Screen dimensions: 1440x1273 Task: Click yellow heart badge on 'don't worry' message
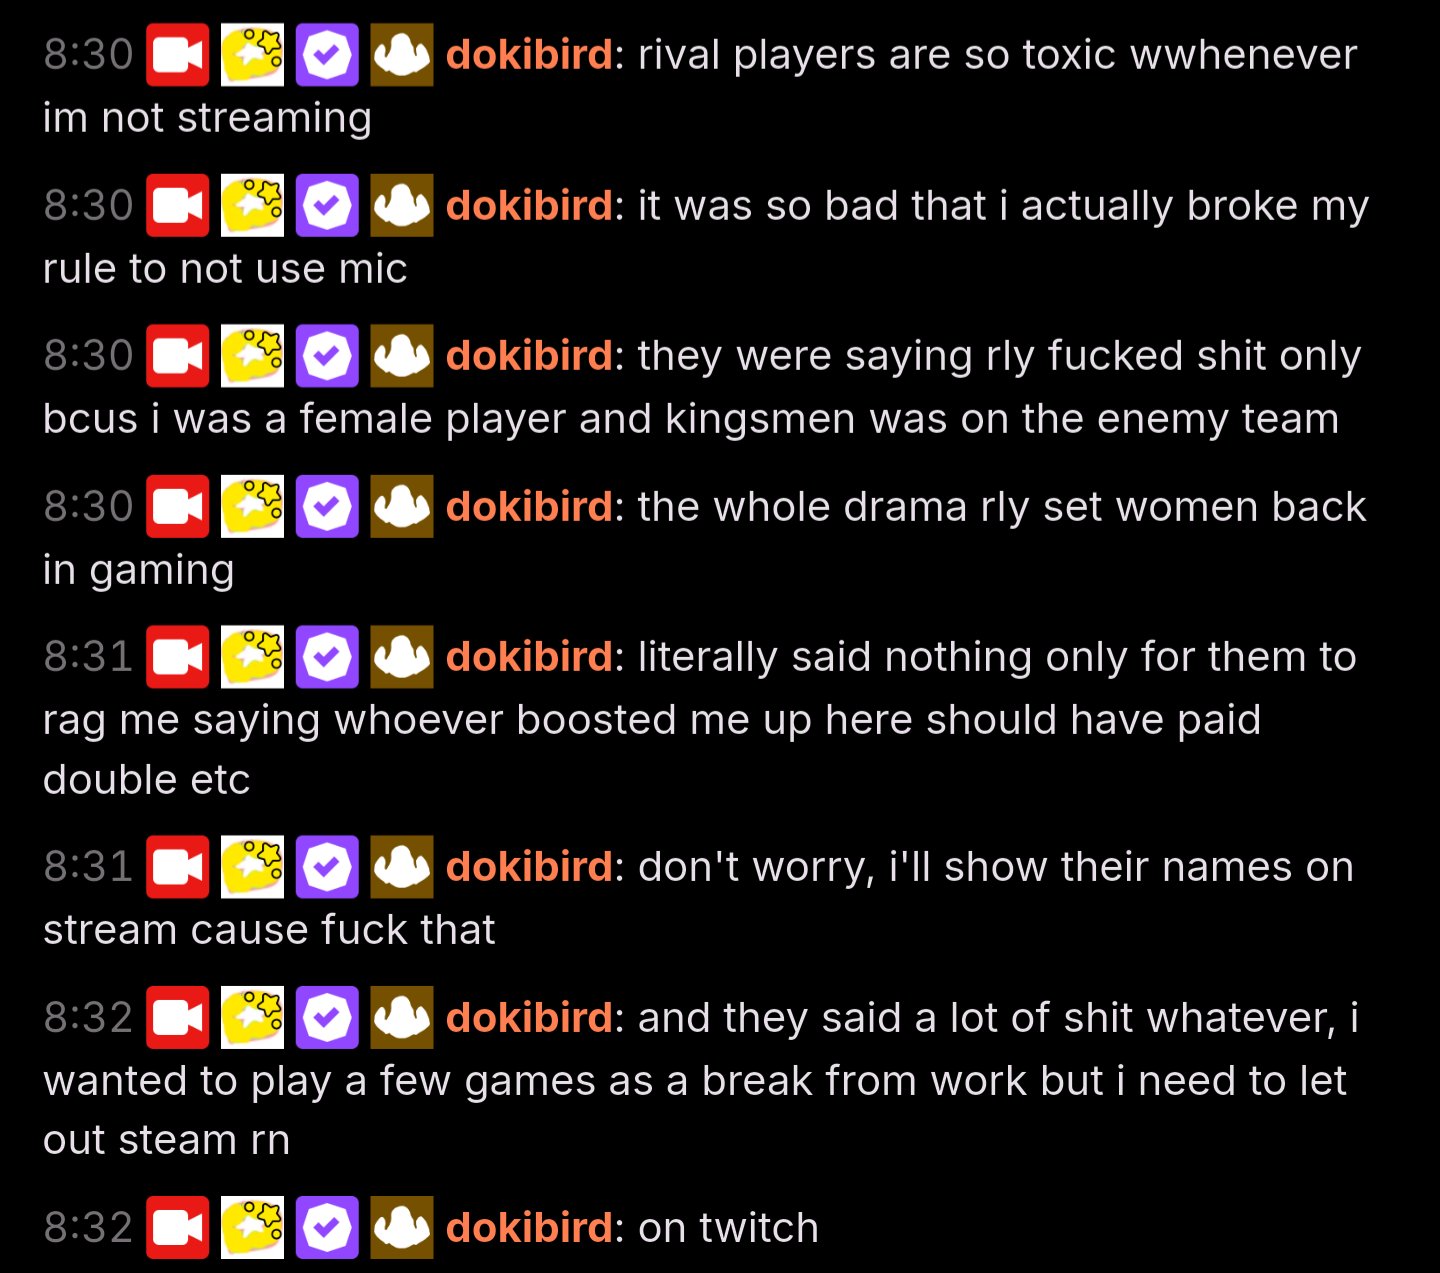pos(252,867)
